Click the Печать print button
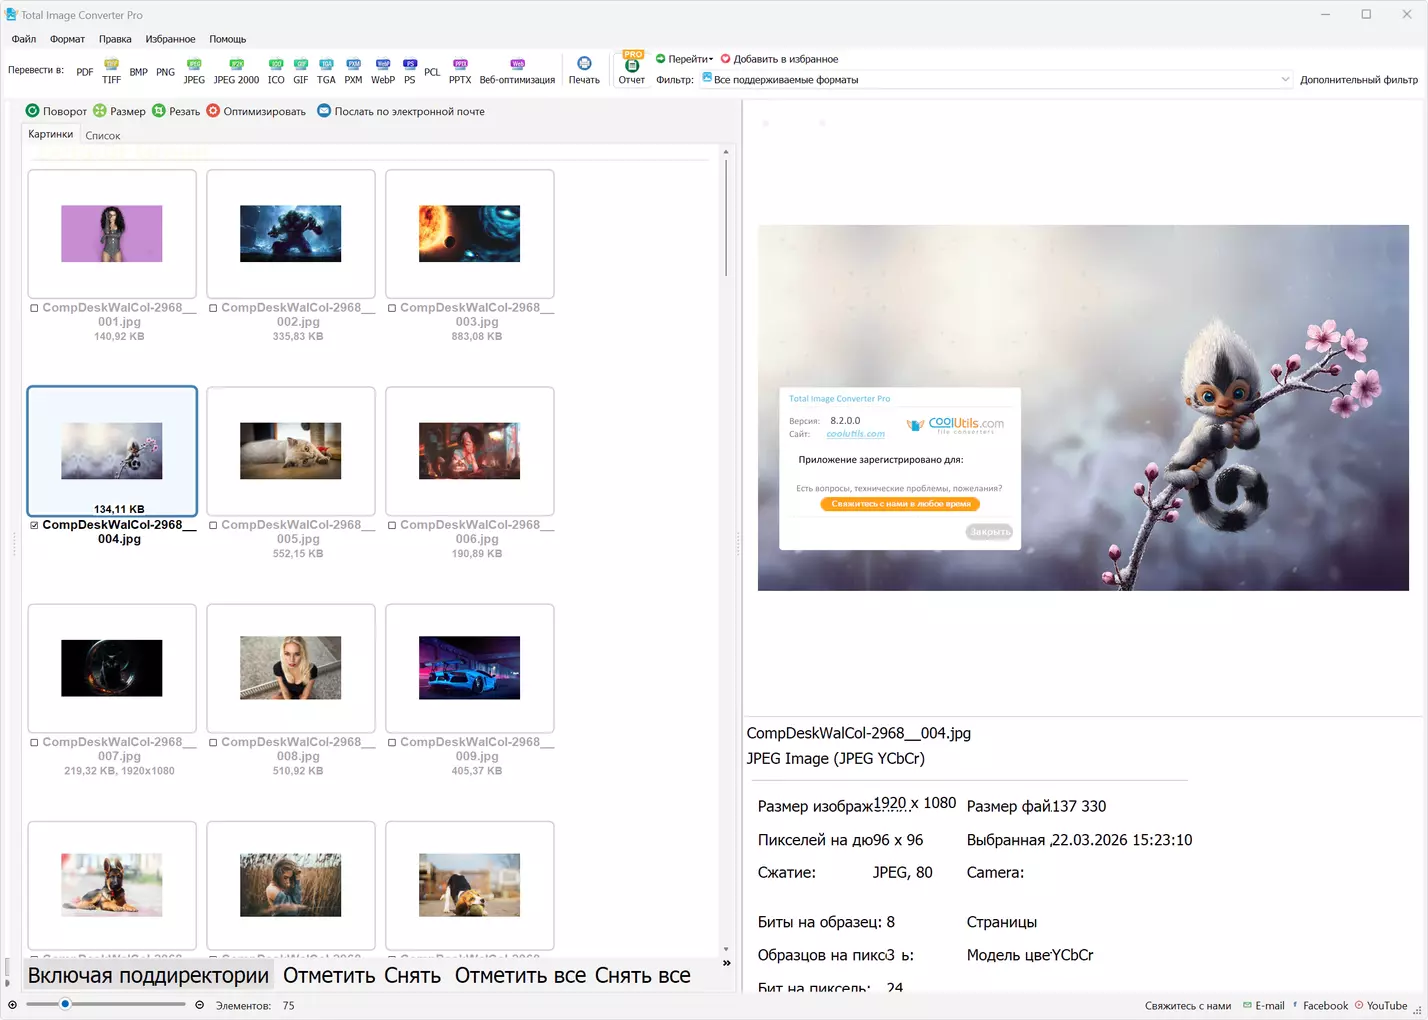Viewport: 1428px width, 1020px height. (584, 72)
